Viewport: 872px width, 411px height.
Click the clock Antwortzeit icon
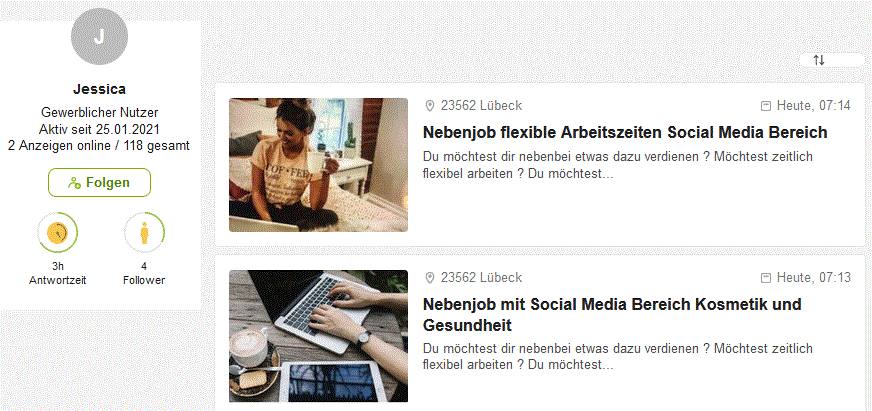[x=57, y=232]
